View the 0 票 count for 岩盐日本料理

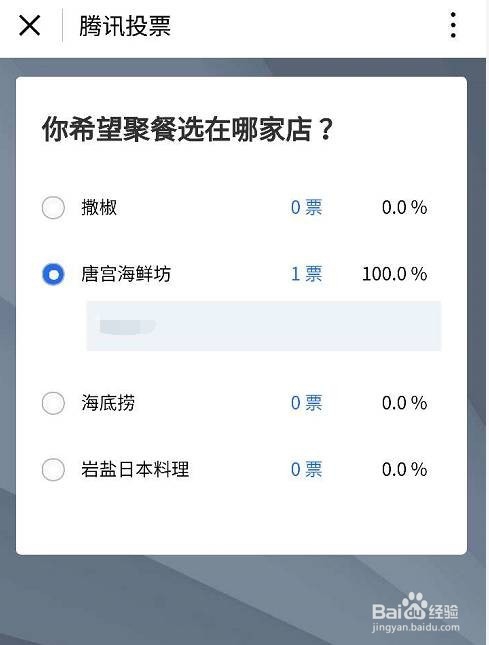[306, 469]
